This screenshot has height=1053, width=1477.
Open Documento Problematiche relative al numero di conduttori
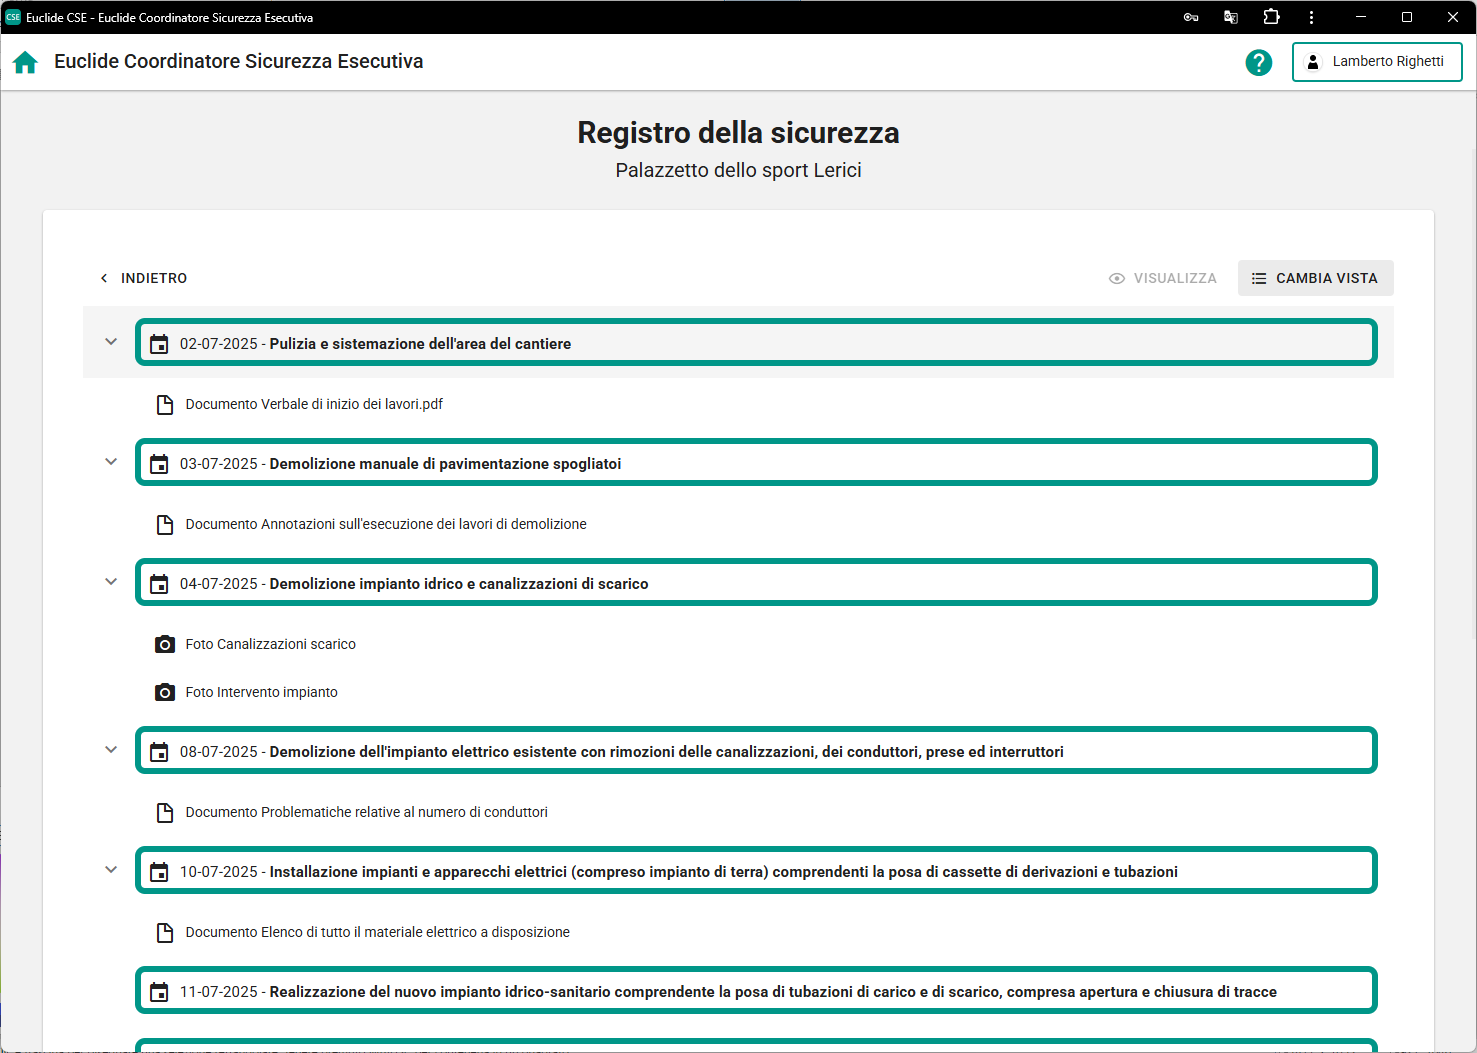point(366,812)
